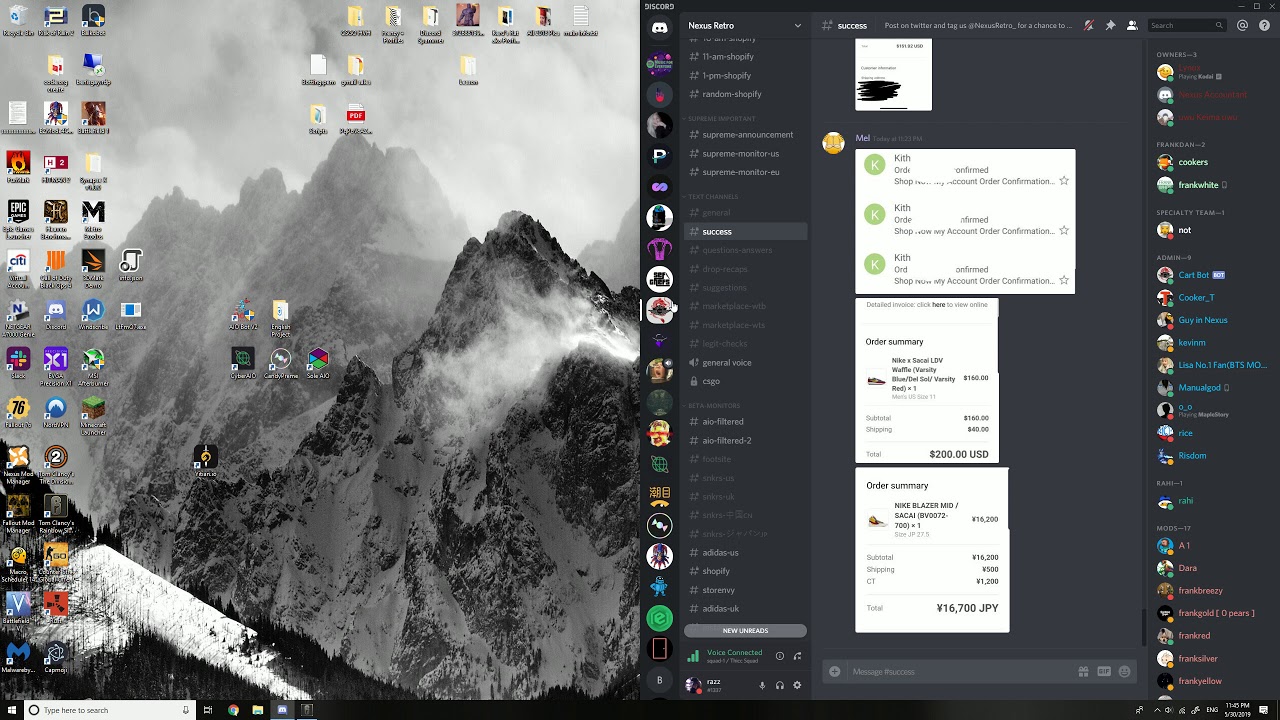
Task: Open Mel's user profile name
Action: pos(862,138)
